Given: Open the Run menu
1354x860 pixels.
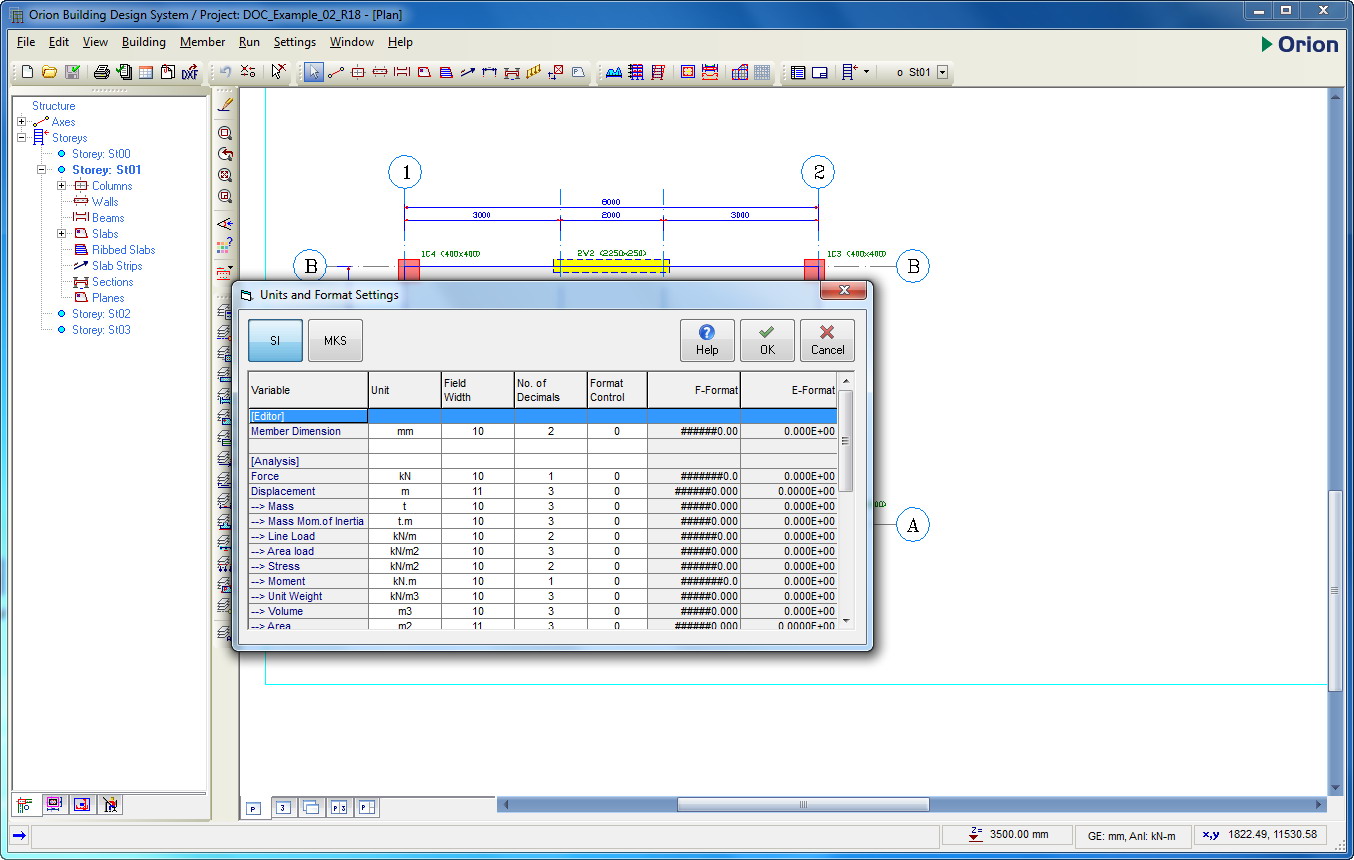Looking at the screenshot, I should tap(249, 42).
